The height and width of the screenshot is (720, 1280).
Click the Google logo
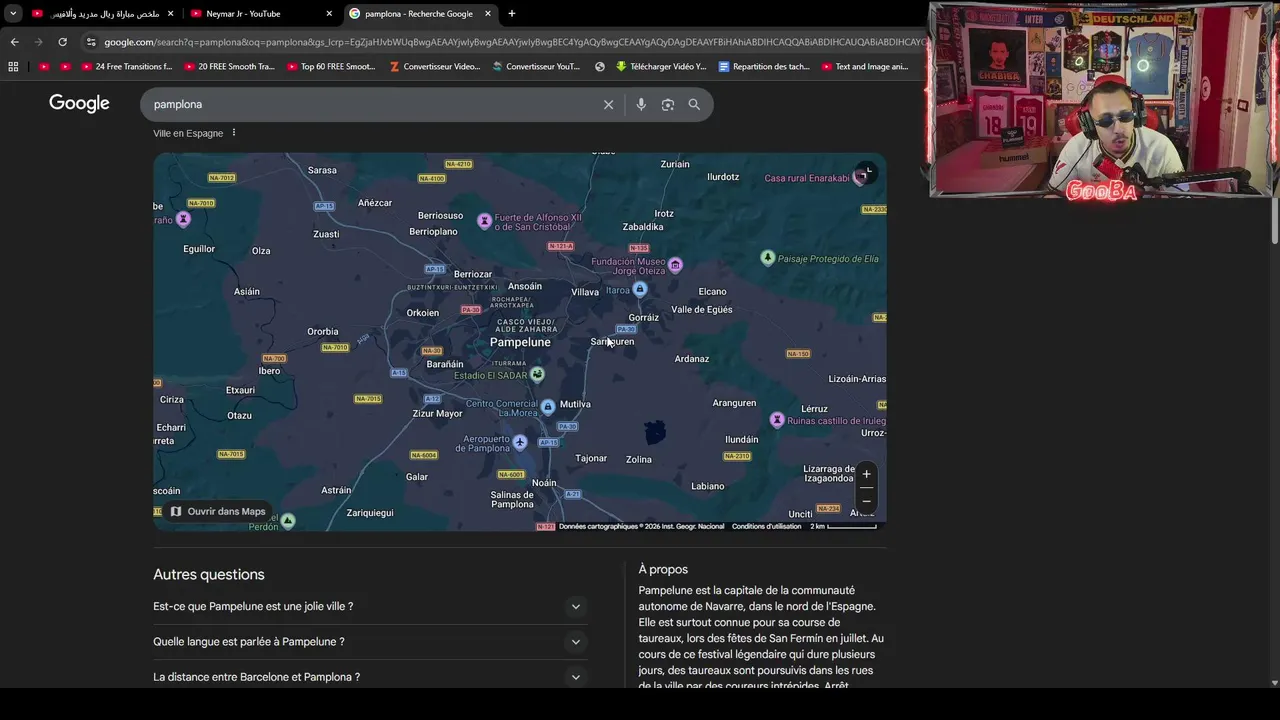coord(79,103)
